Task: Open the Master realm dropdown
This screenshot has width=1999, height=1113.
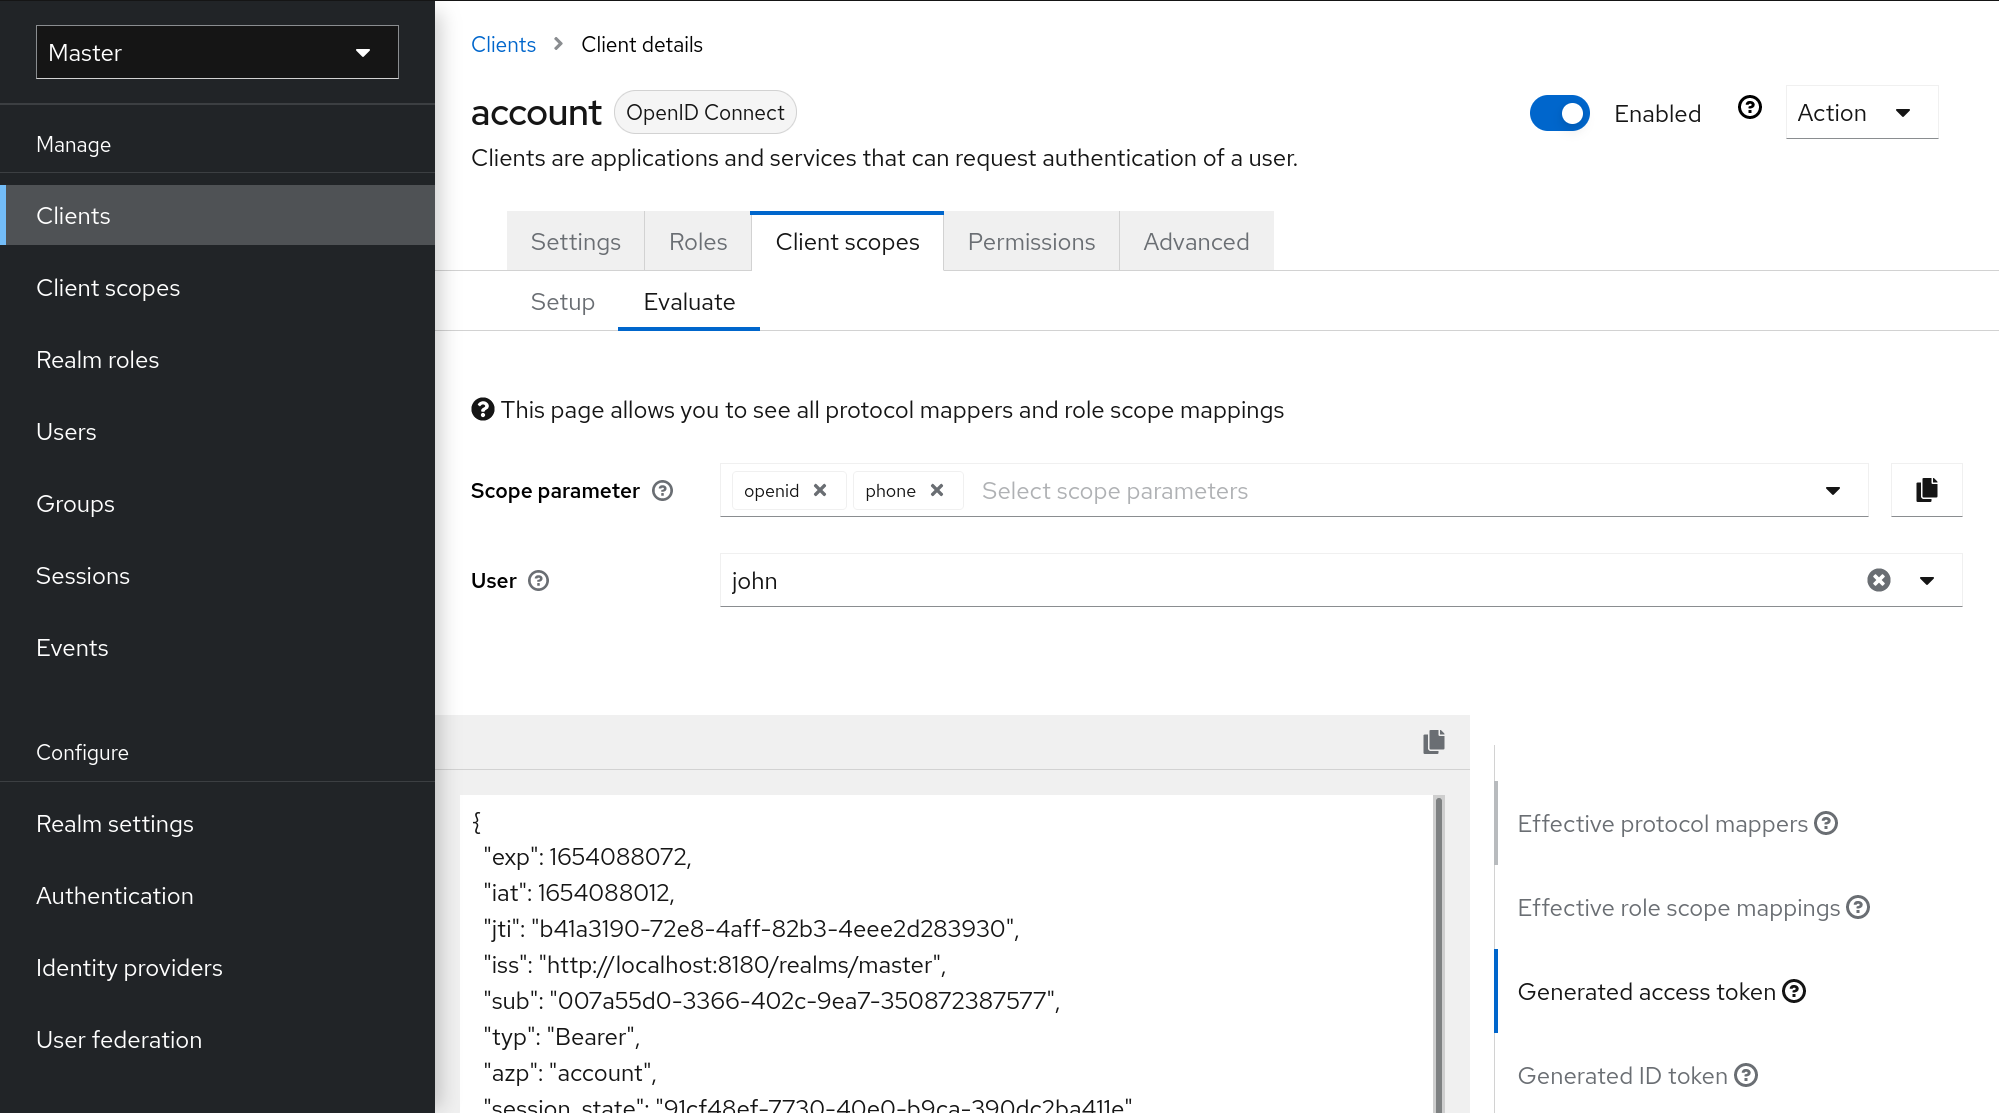Action: (217, 52)
